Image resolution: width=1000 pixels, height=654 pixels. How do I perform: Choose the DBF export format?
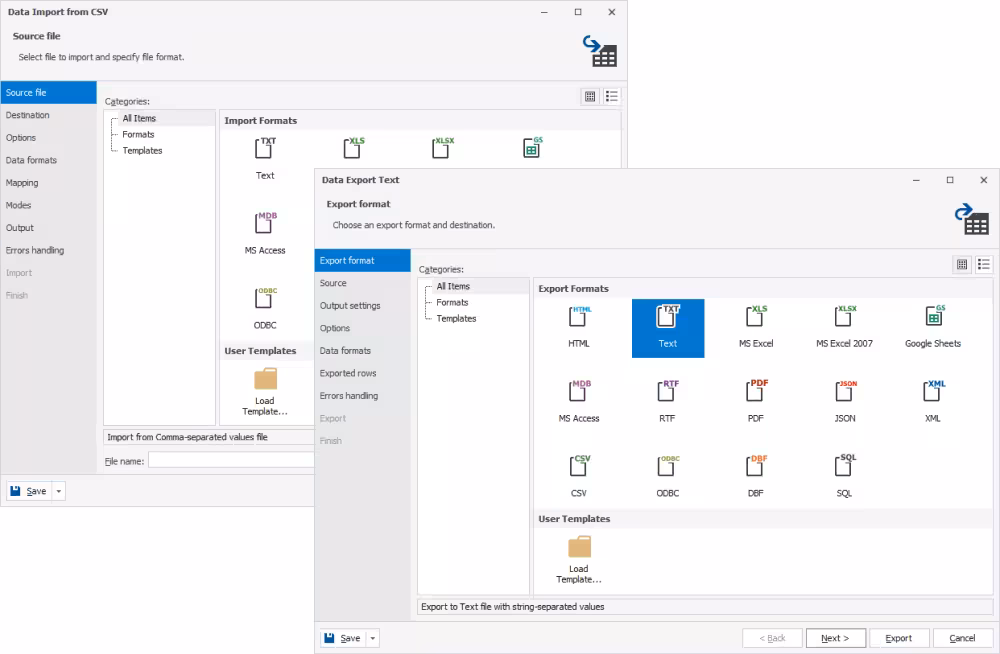click(x=756, y=477)
